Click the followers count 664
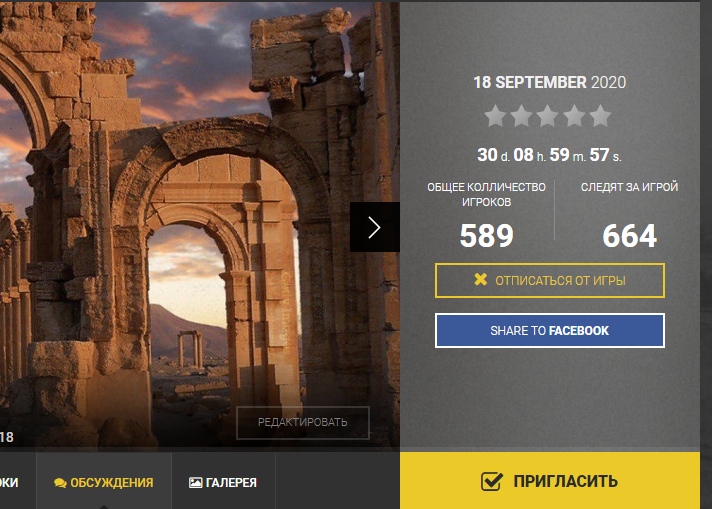712x509 pixels. [629, 236]
